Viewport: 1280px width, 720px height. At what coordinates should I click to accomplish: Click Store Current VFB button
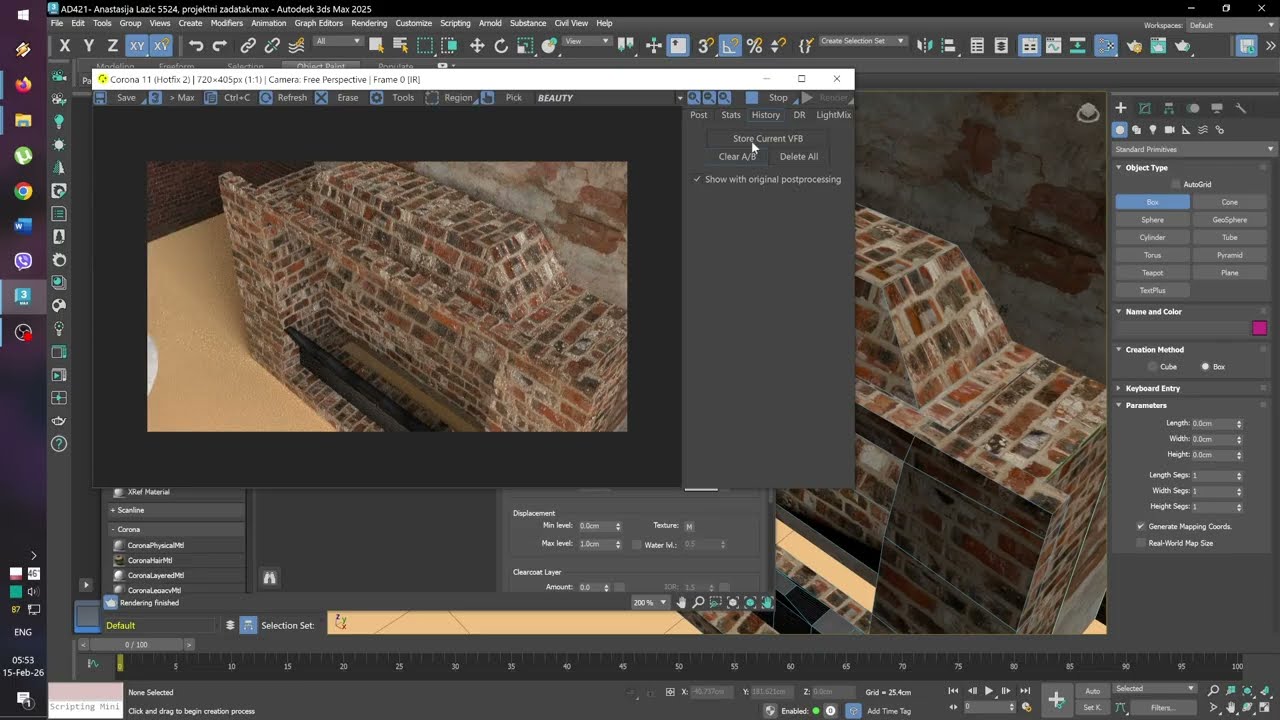click(x=768, y=139)
